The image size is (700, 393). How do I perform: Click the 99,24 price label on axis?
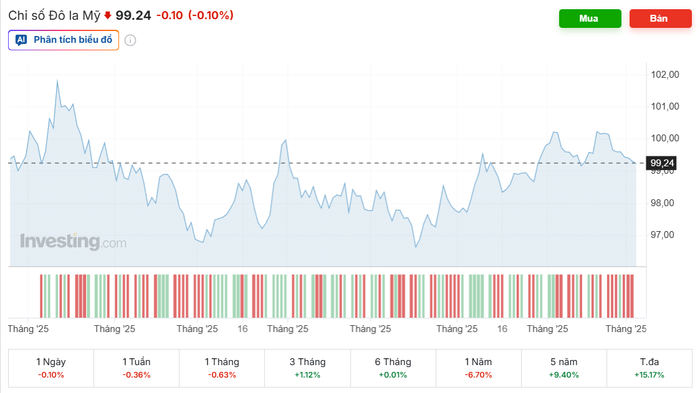(662, 163)
